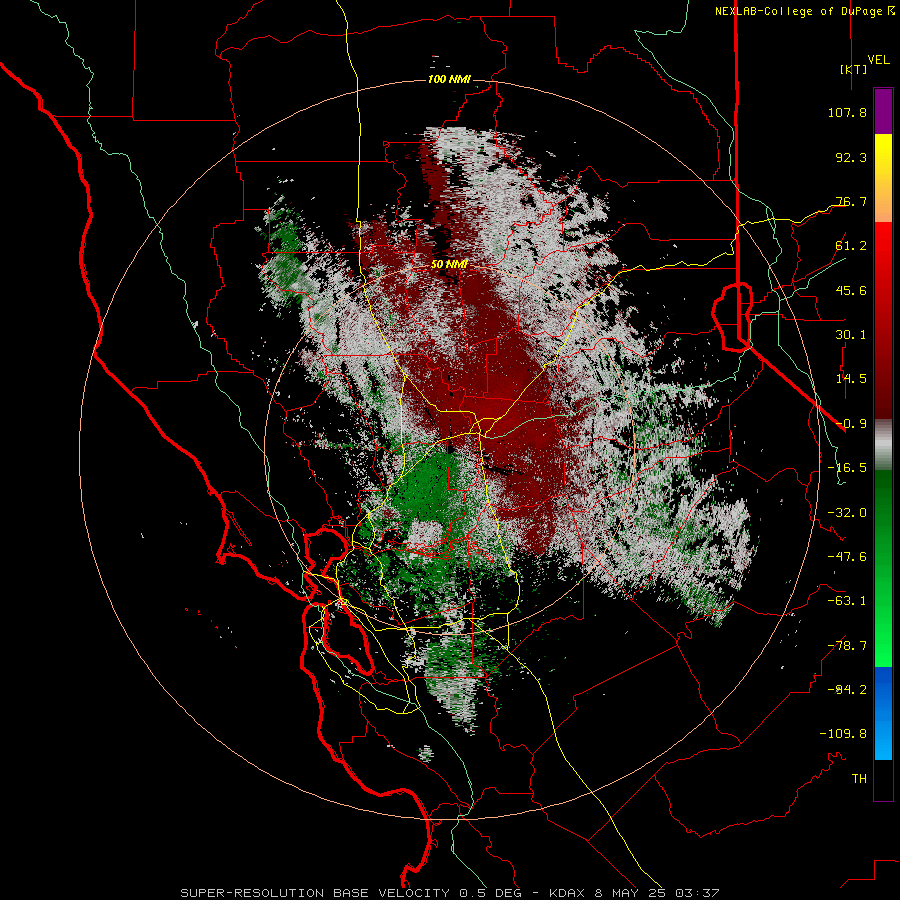The height and width of the screenshot is (900, 900).
Task: Click the TH legend label
Action: tap(859, 779)
